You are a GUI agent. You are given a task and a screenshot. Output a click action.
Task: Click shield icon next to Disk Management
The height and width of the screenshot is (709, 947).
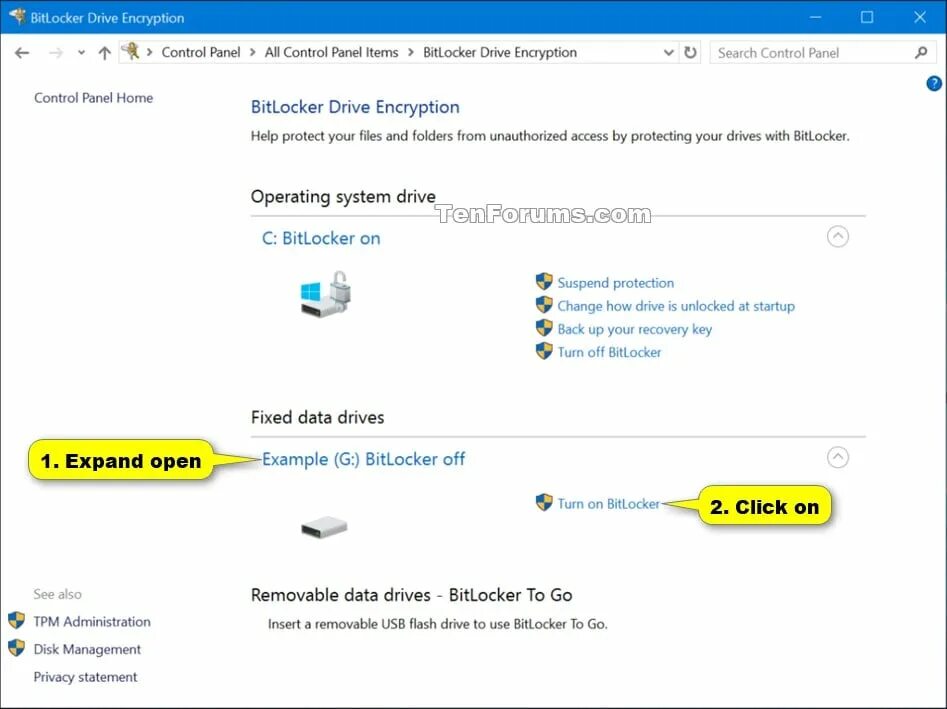[16, 648]
